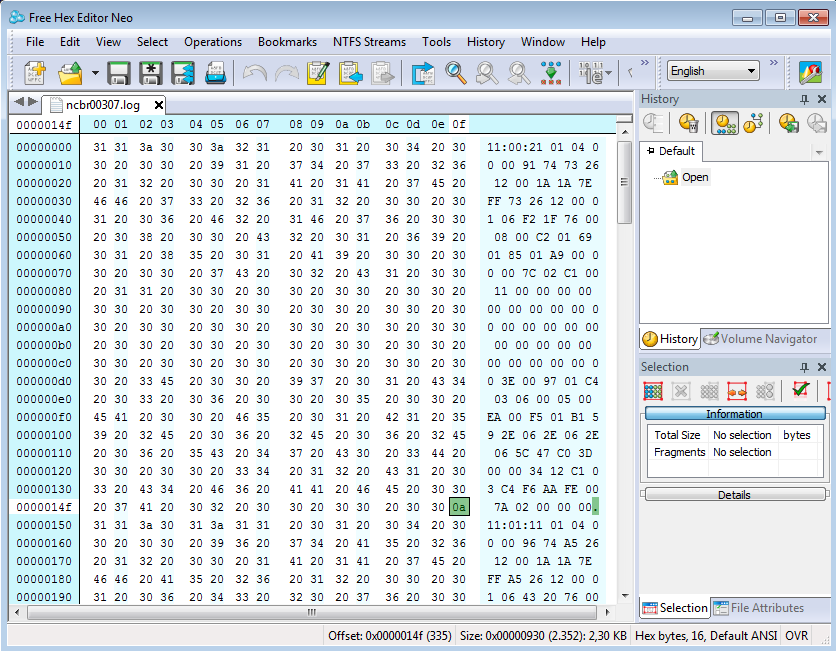Create a new file with the toolbar icon
The image size is (836, 651).
point(35,73)
